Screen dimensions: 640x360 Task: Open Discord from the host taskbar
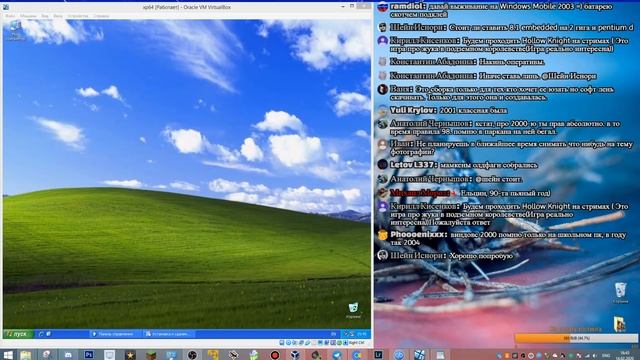click(x=68, y=355)
